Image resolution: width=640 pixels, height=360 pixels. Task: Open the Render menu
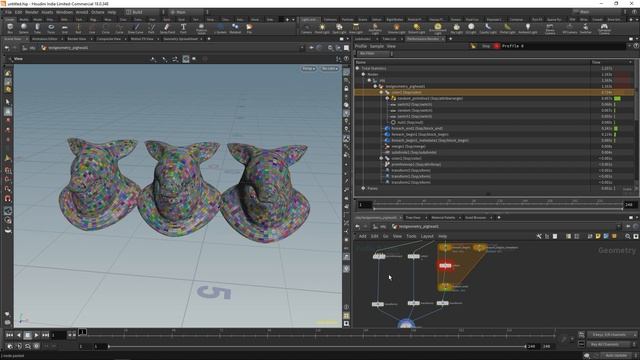32,12
